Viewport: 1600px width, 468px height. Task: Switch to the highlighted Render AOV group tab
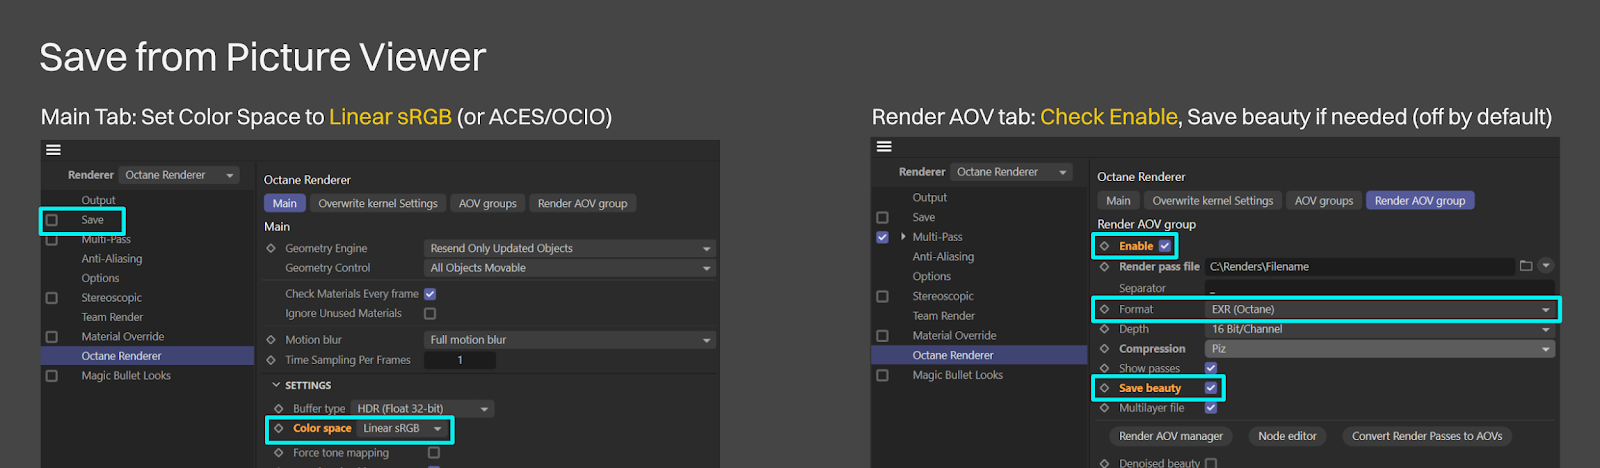click(1419, 201)
